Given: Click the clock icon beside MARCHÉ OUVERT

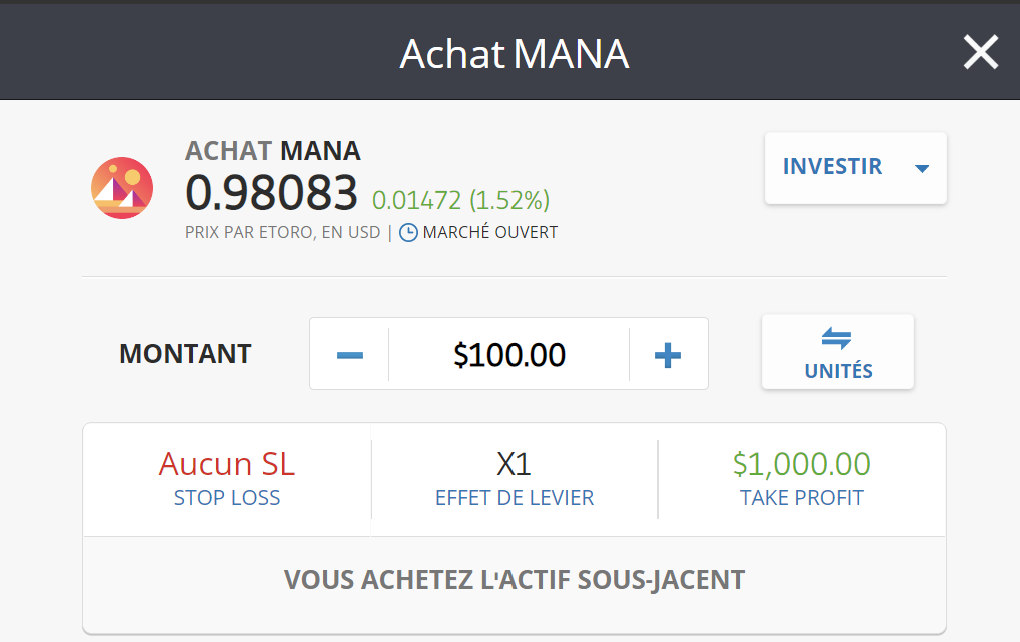Looking at the screenshot, I should tap(409, 230).
